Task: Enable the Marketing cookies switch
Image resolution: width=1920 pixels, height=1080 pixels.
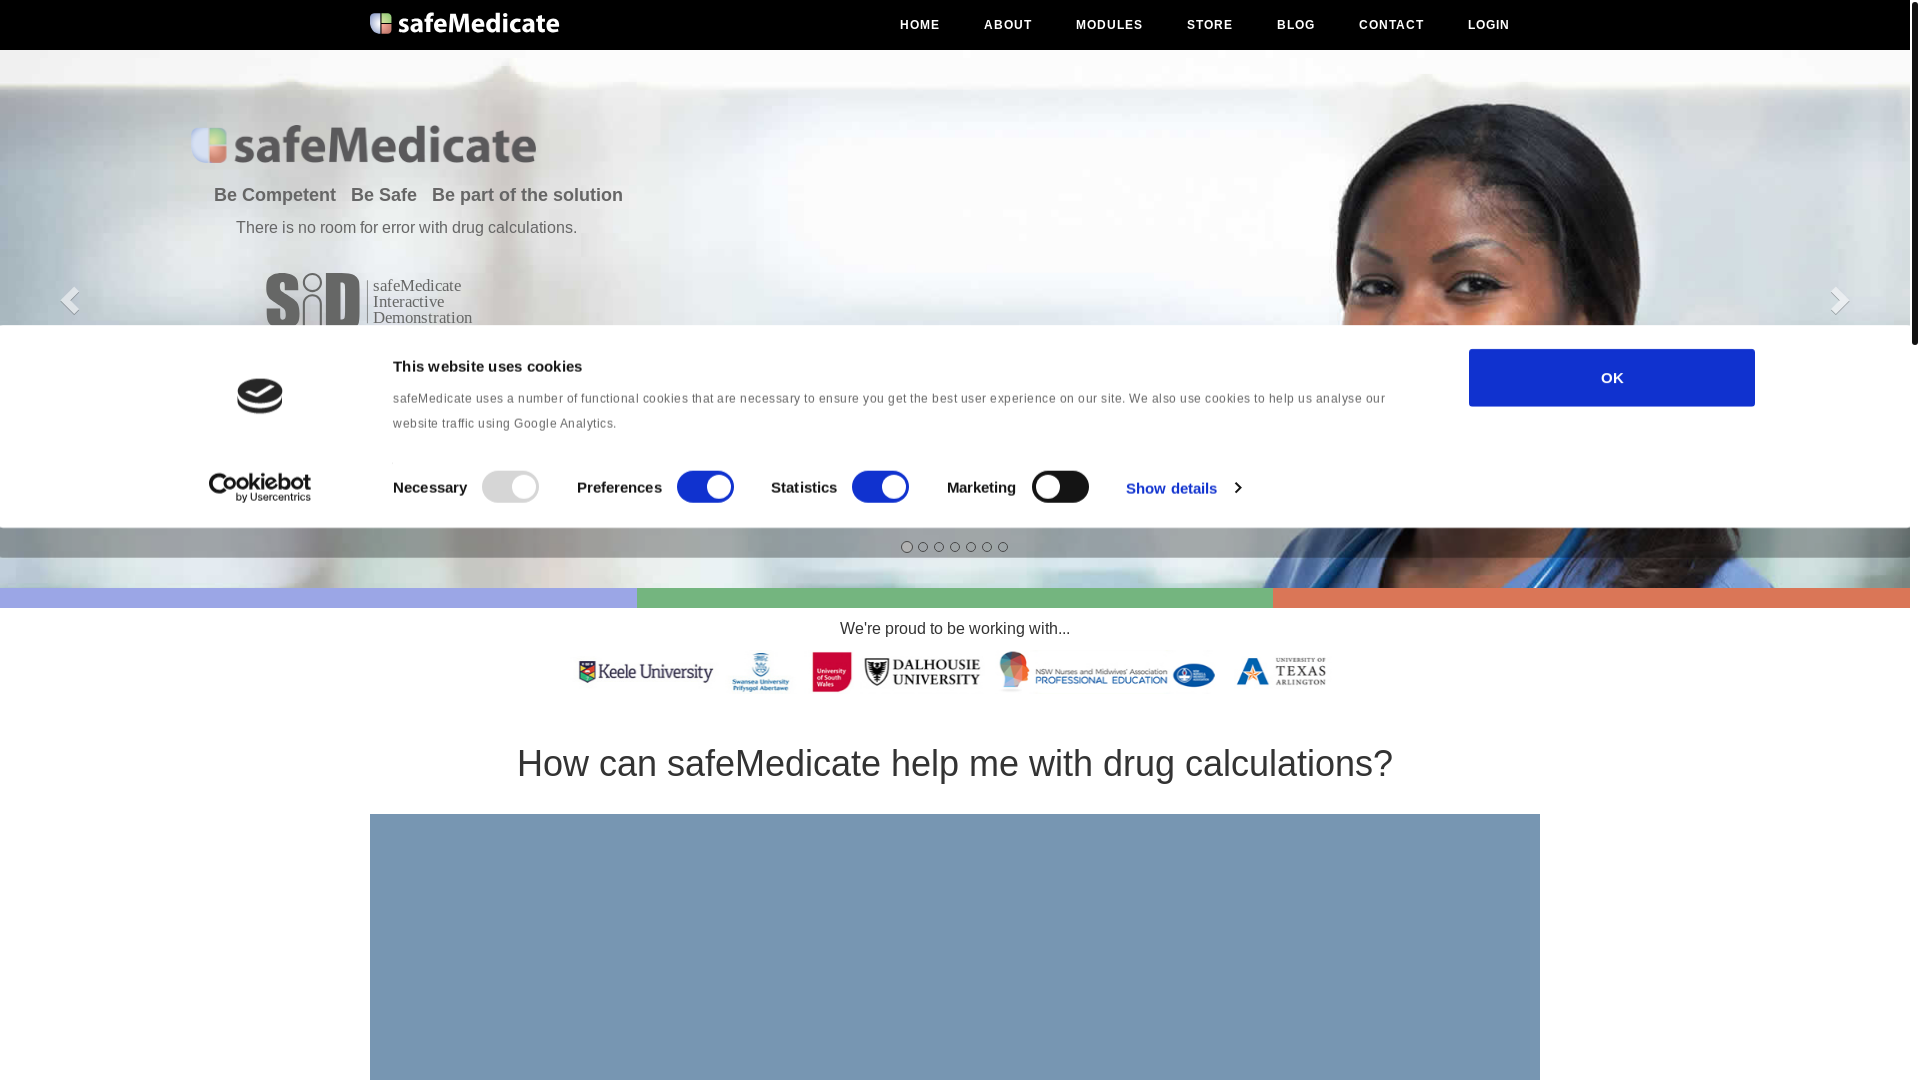Action: [x=1060, y=487]
